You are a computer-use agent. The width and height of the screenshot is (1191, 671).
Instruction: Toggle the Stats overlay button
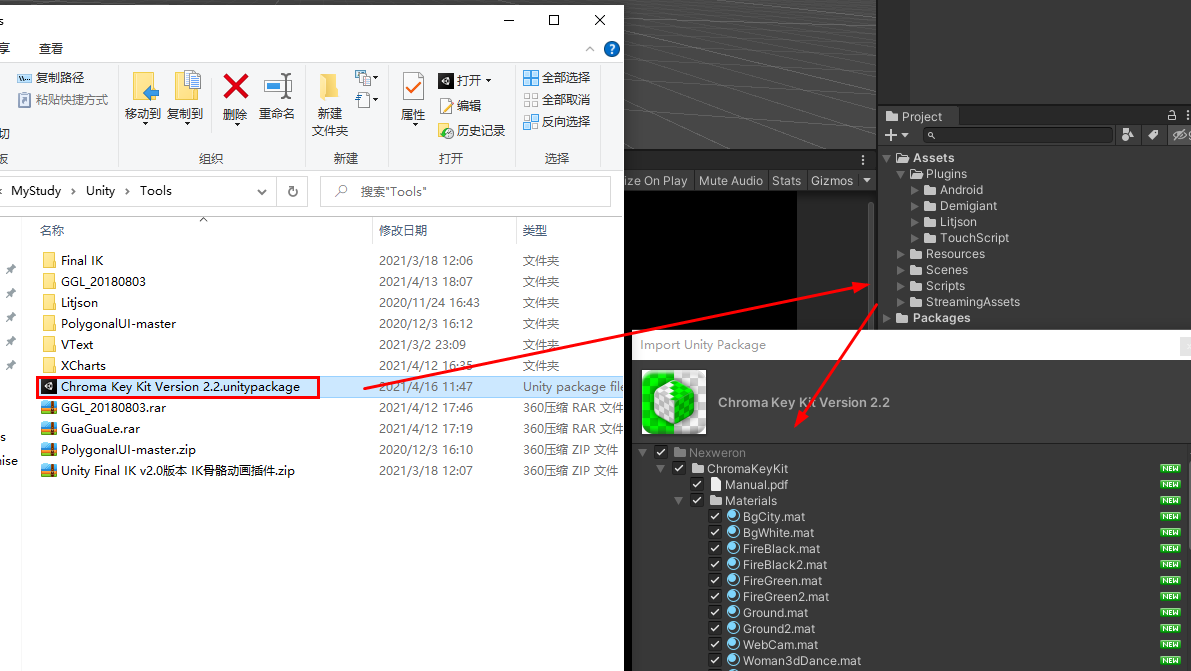point(786,180)
